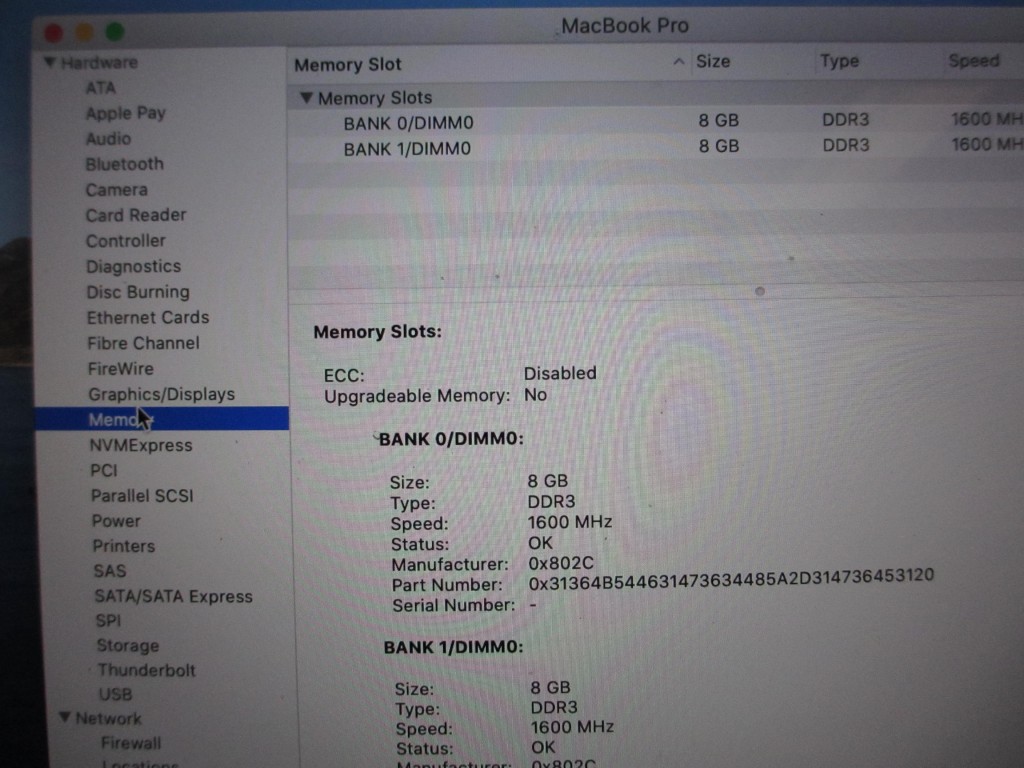This screenshot has width=1024, height=768.
Task: Select the BANK 1/DIMM0 table row
Action: [x=656, y=148]
